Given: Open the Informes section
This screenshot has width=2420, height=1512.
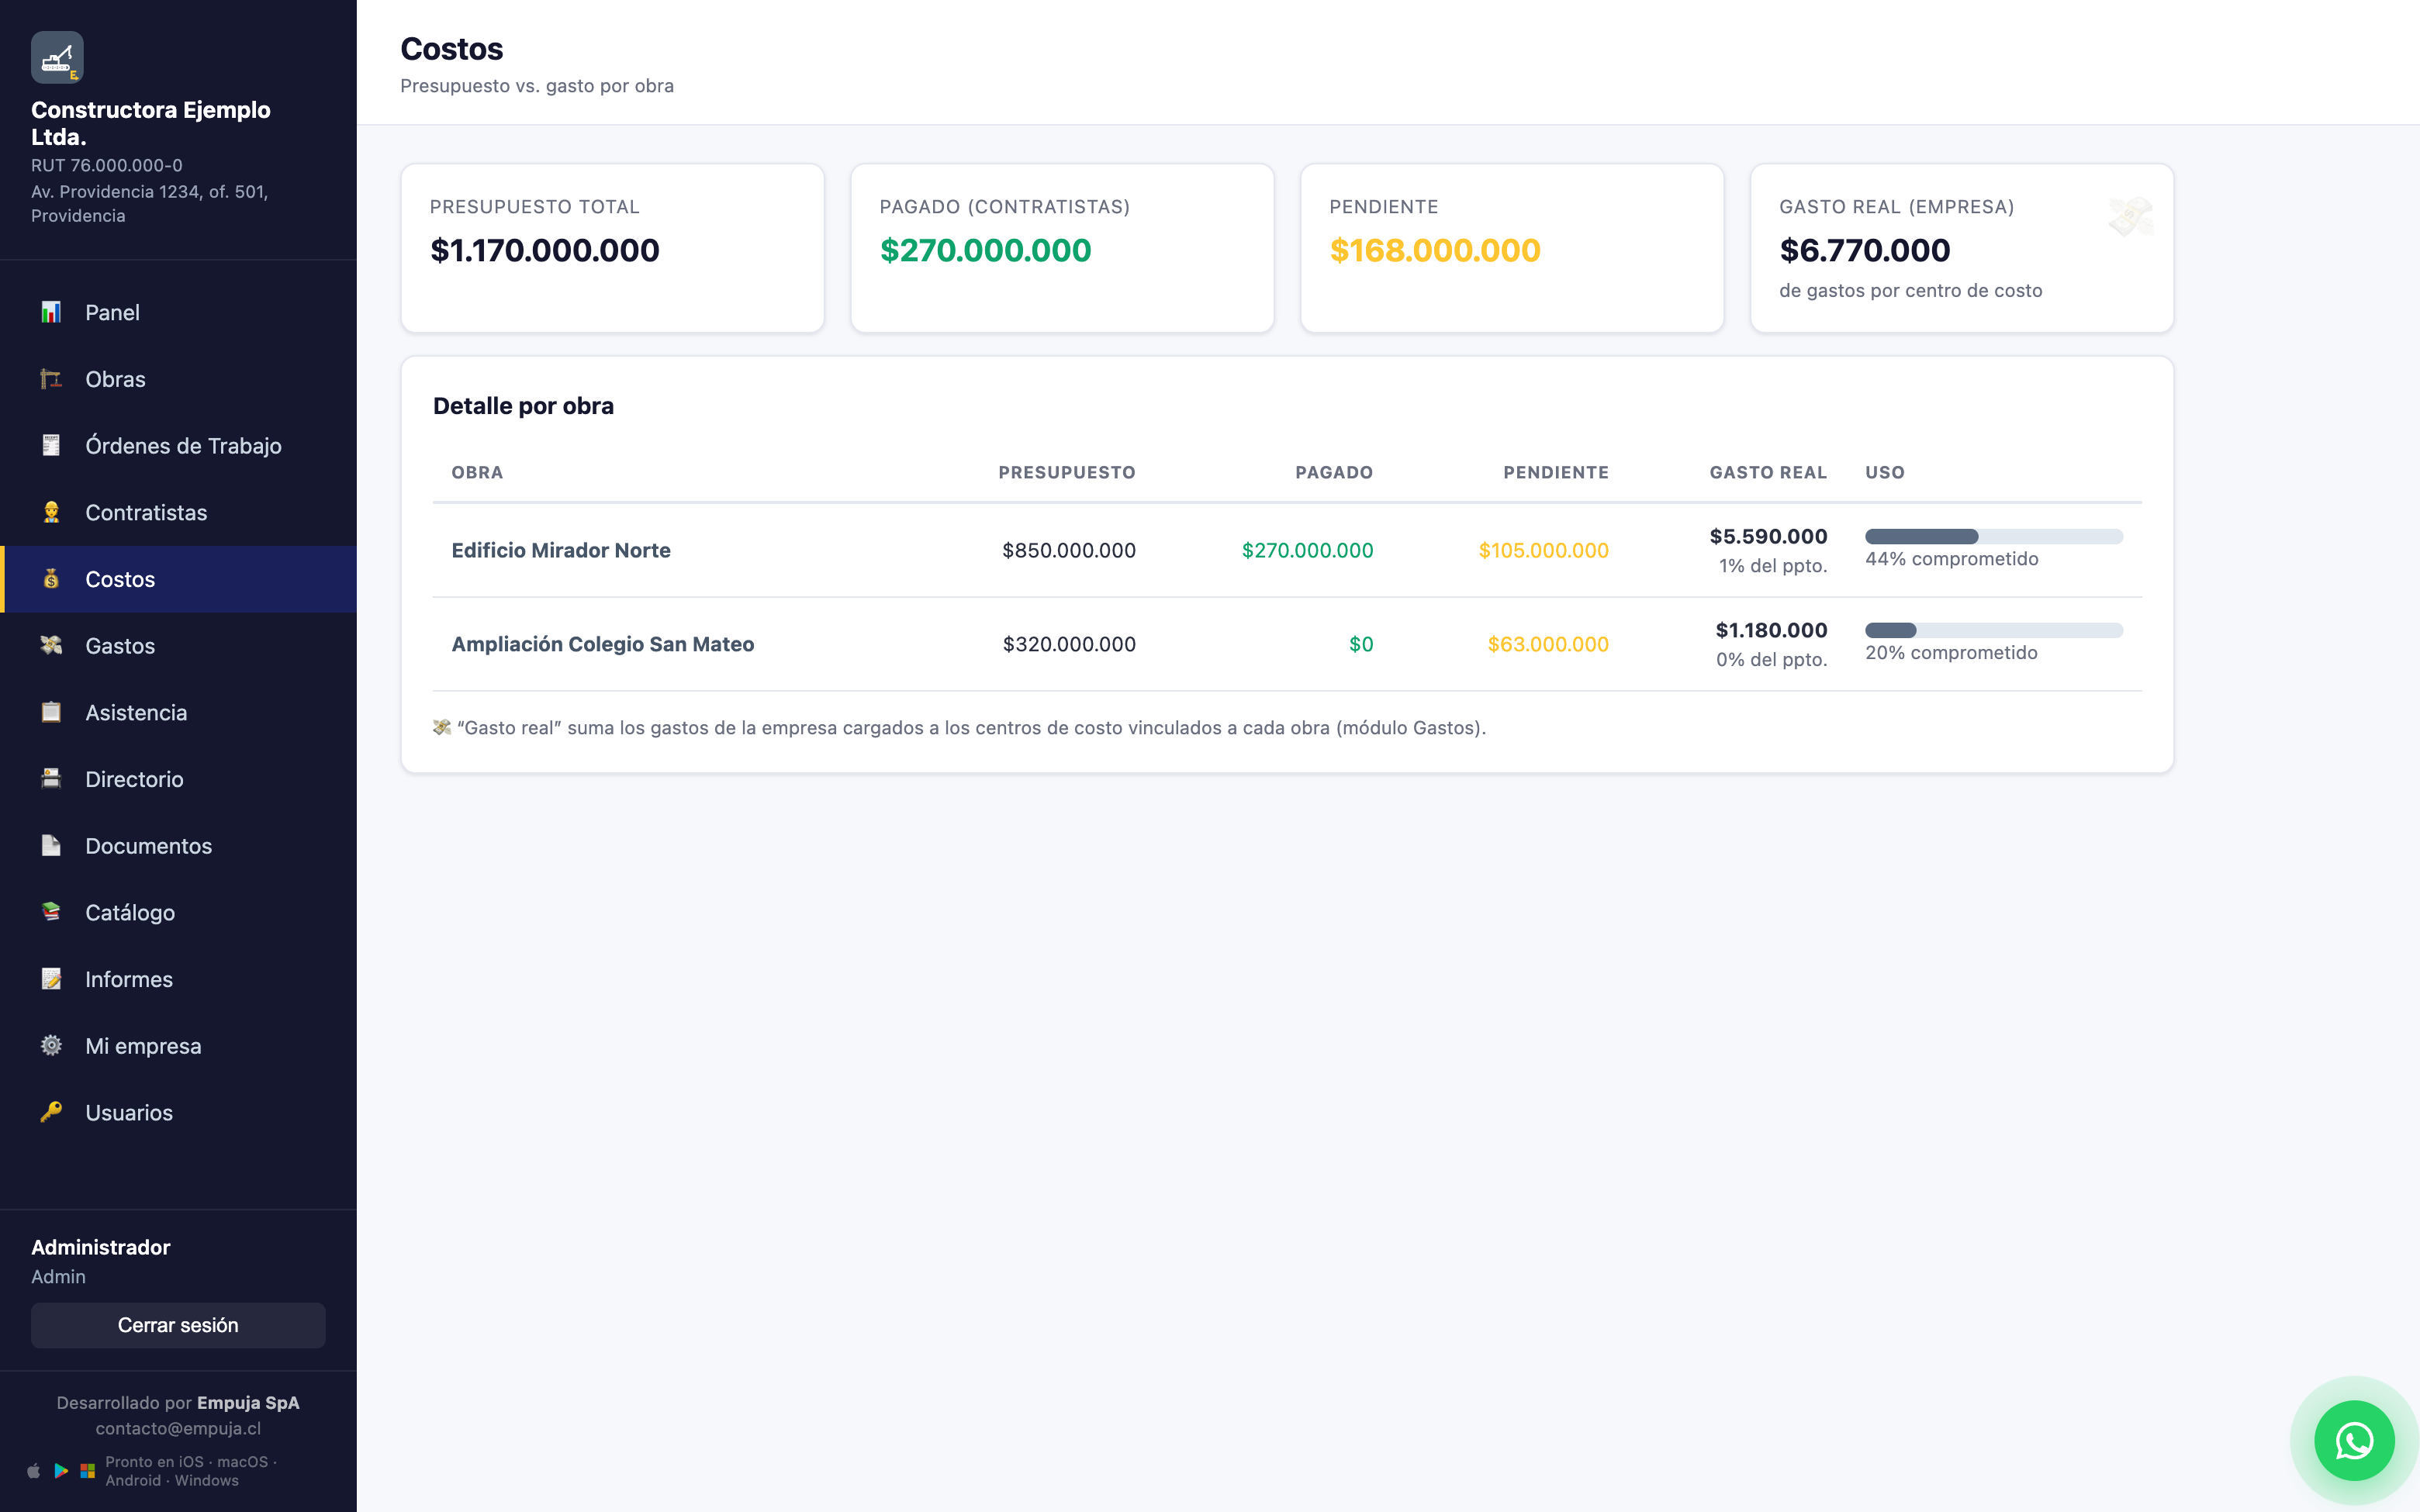Looking at the screenshot, I should click(178, 979).
